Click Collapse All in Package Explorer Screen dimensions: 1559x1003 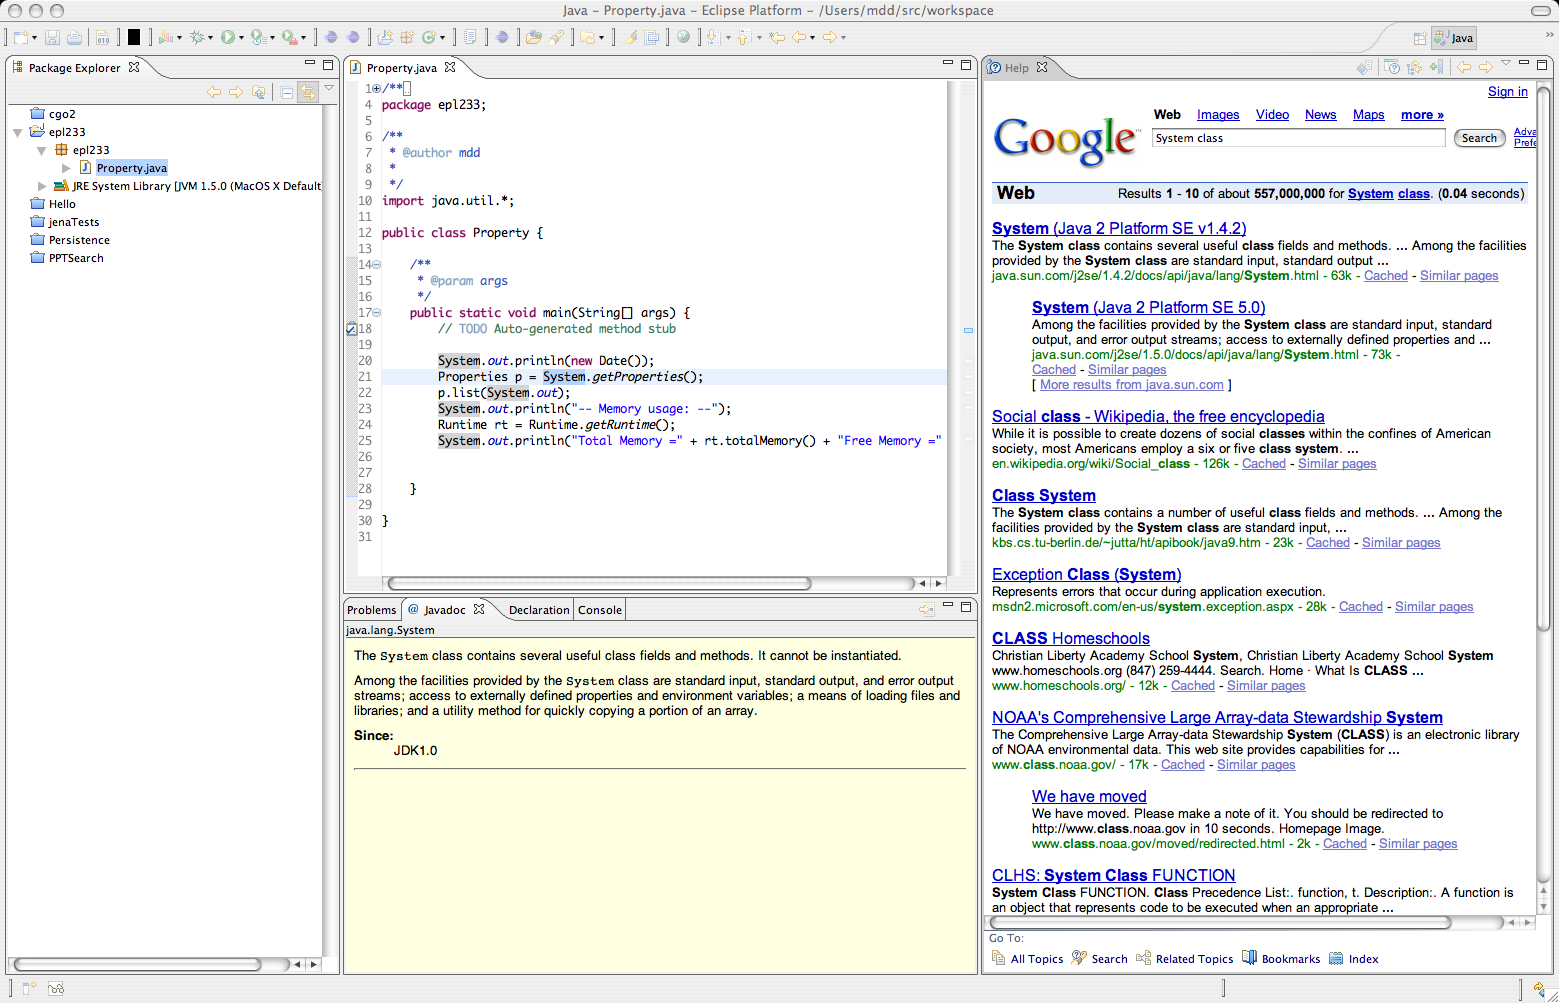tap(287, 92)
